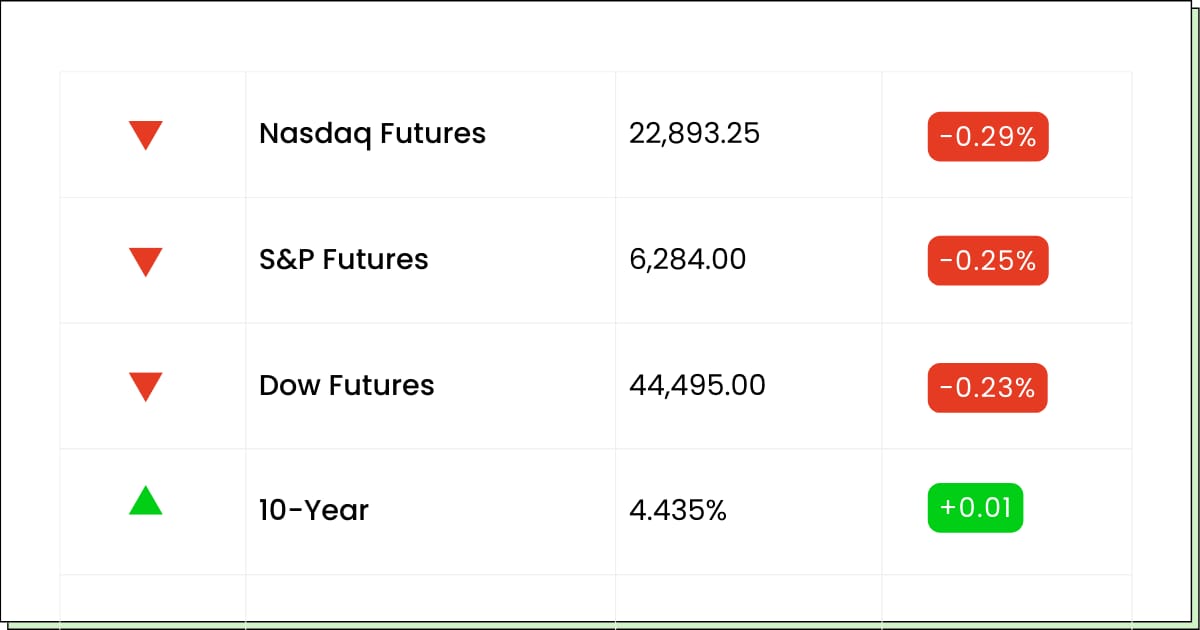Click the green +0.01 change badge
Viewport: 1200px width, 630px height.
tap(975, 508)
